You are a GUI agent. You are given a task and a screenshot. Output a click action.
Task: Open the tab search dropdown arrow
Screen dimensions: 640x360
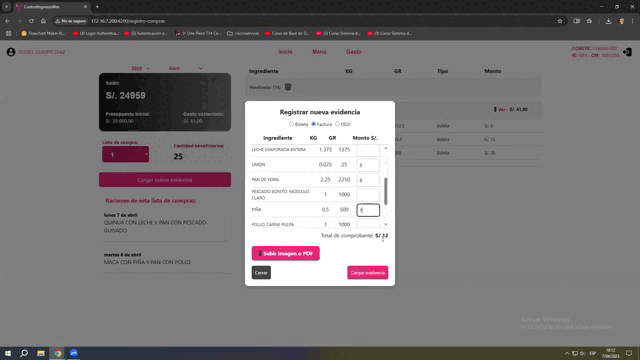point(7,7)
